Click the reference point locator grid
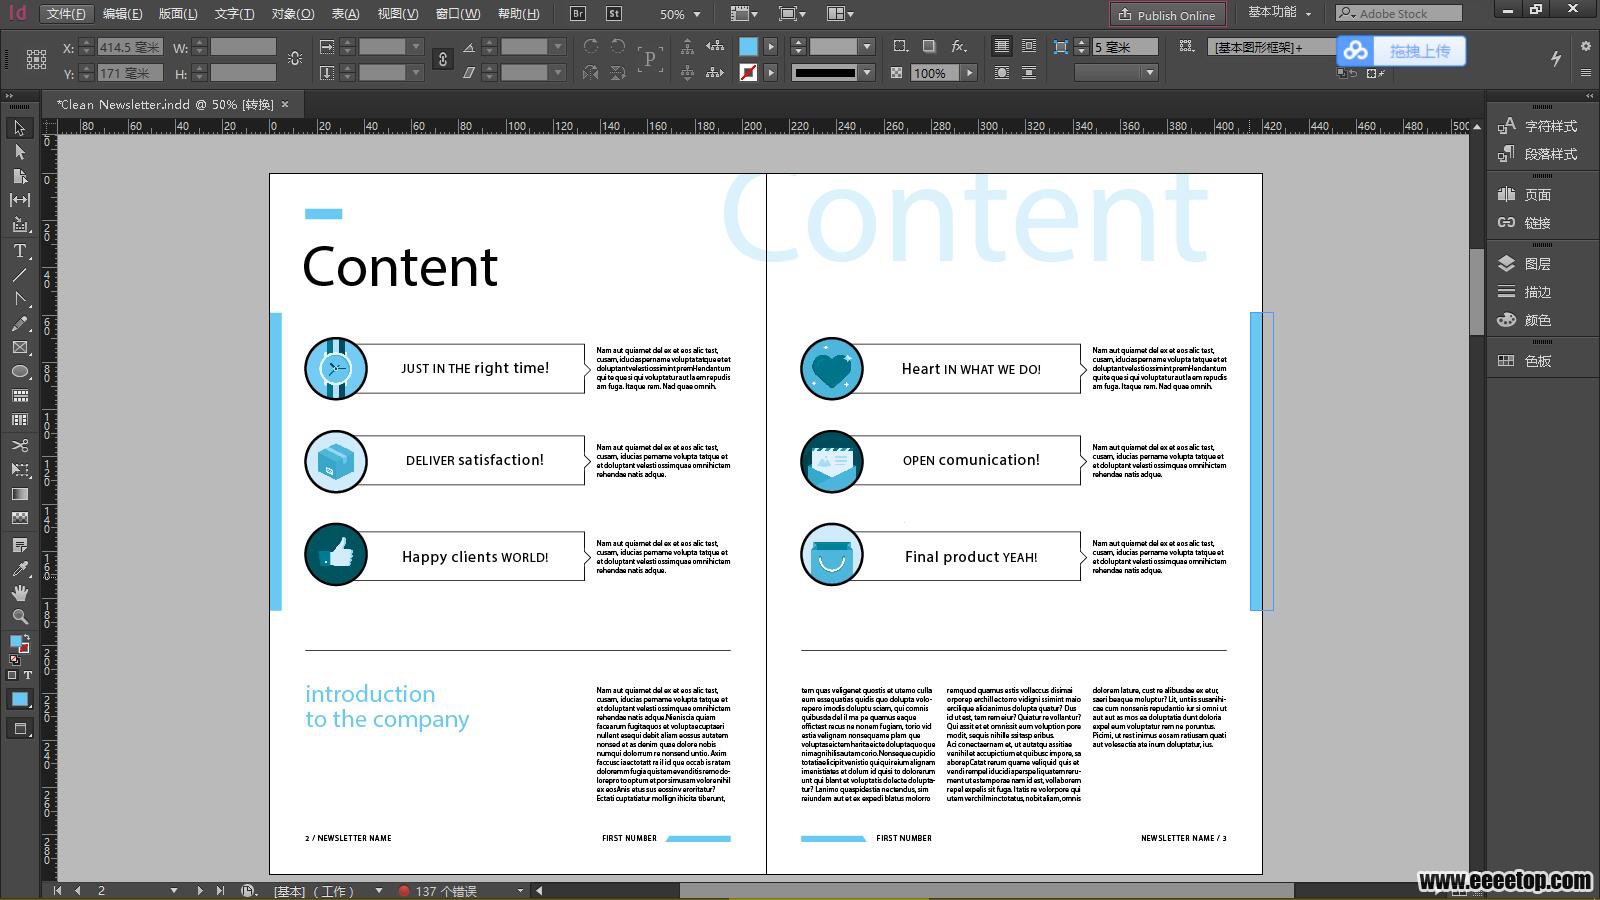The width and height of the screenshot is (1600, 900). [36, 59]
